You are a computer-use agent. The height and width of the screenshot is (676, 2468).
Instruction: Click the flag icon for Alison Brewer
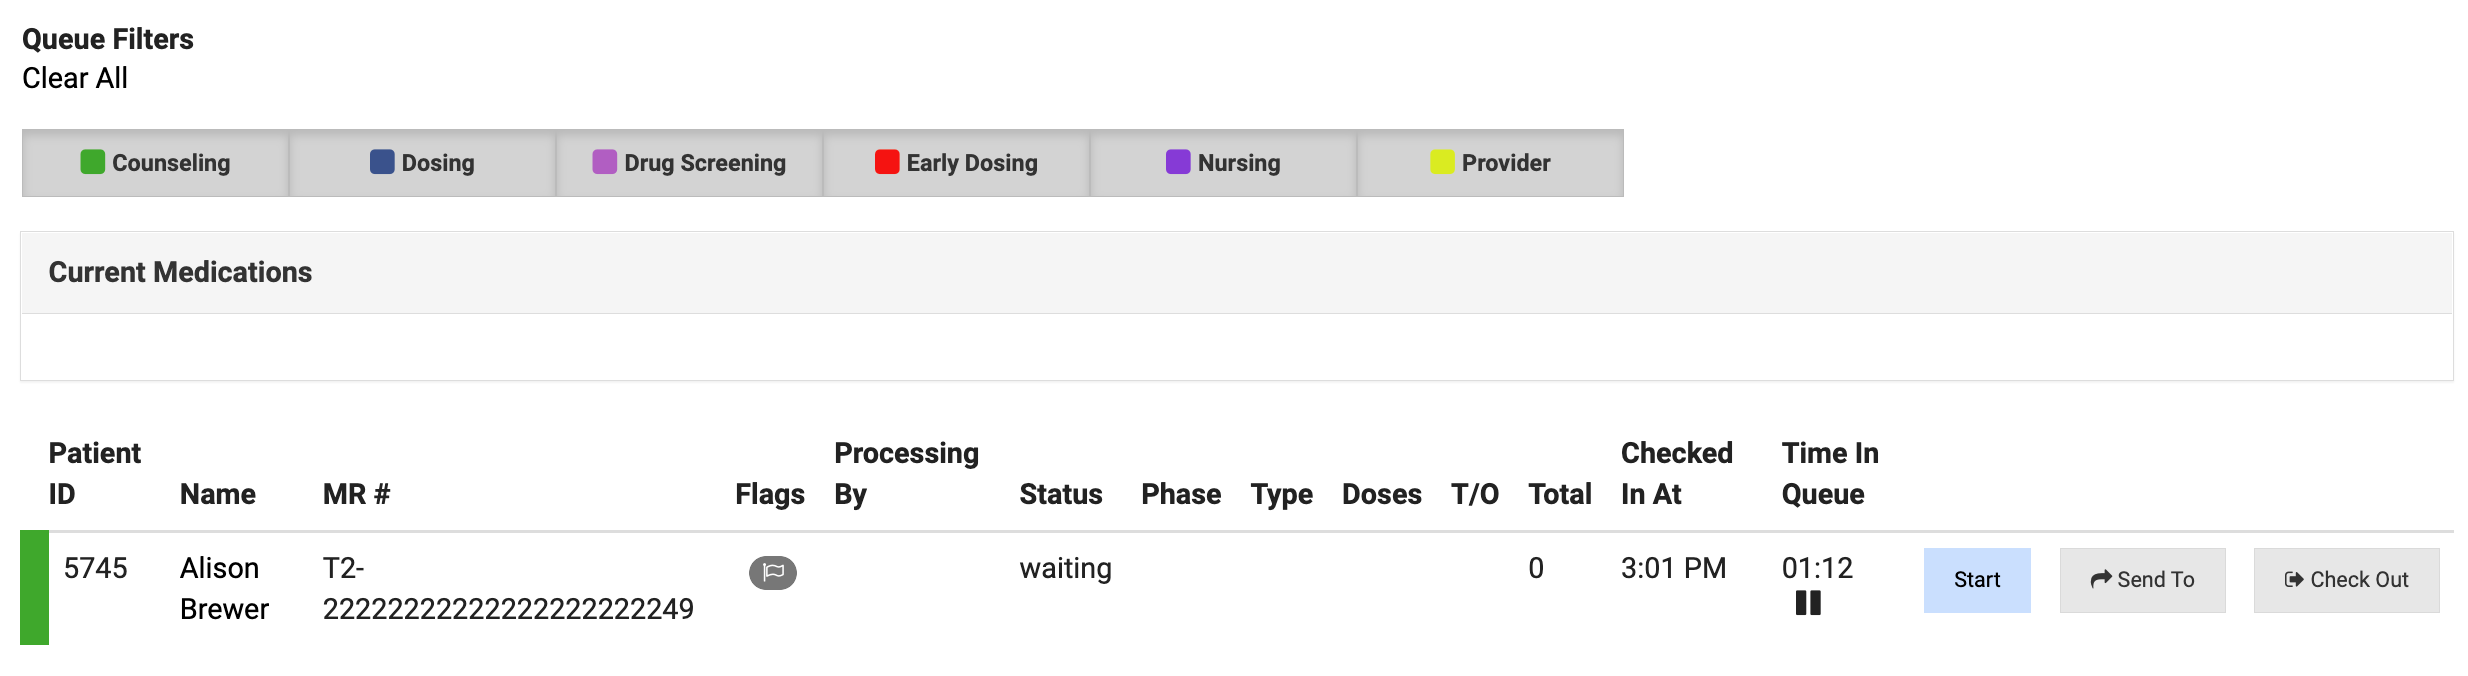click(x=772, y=572)
